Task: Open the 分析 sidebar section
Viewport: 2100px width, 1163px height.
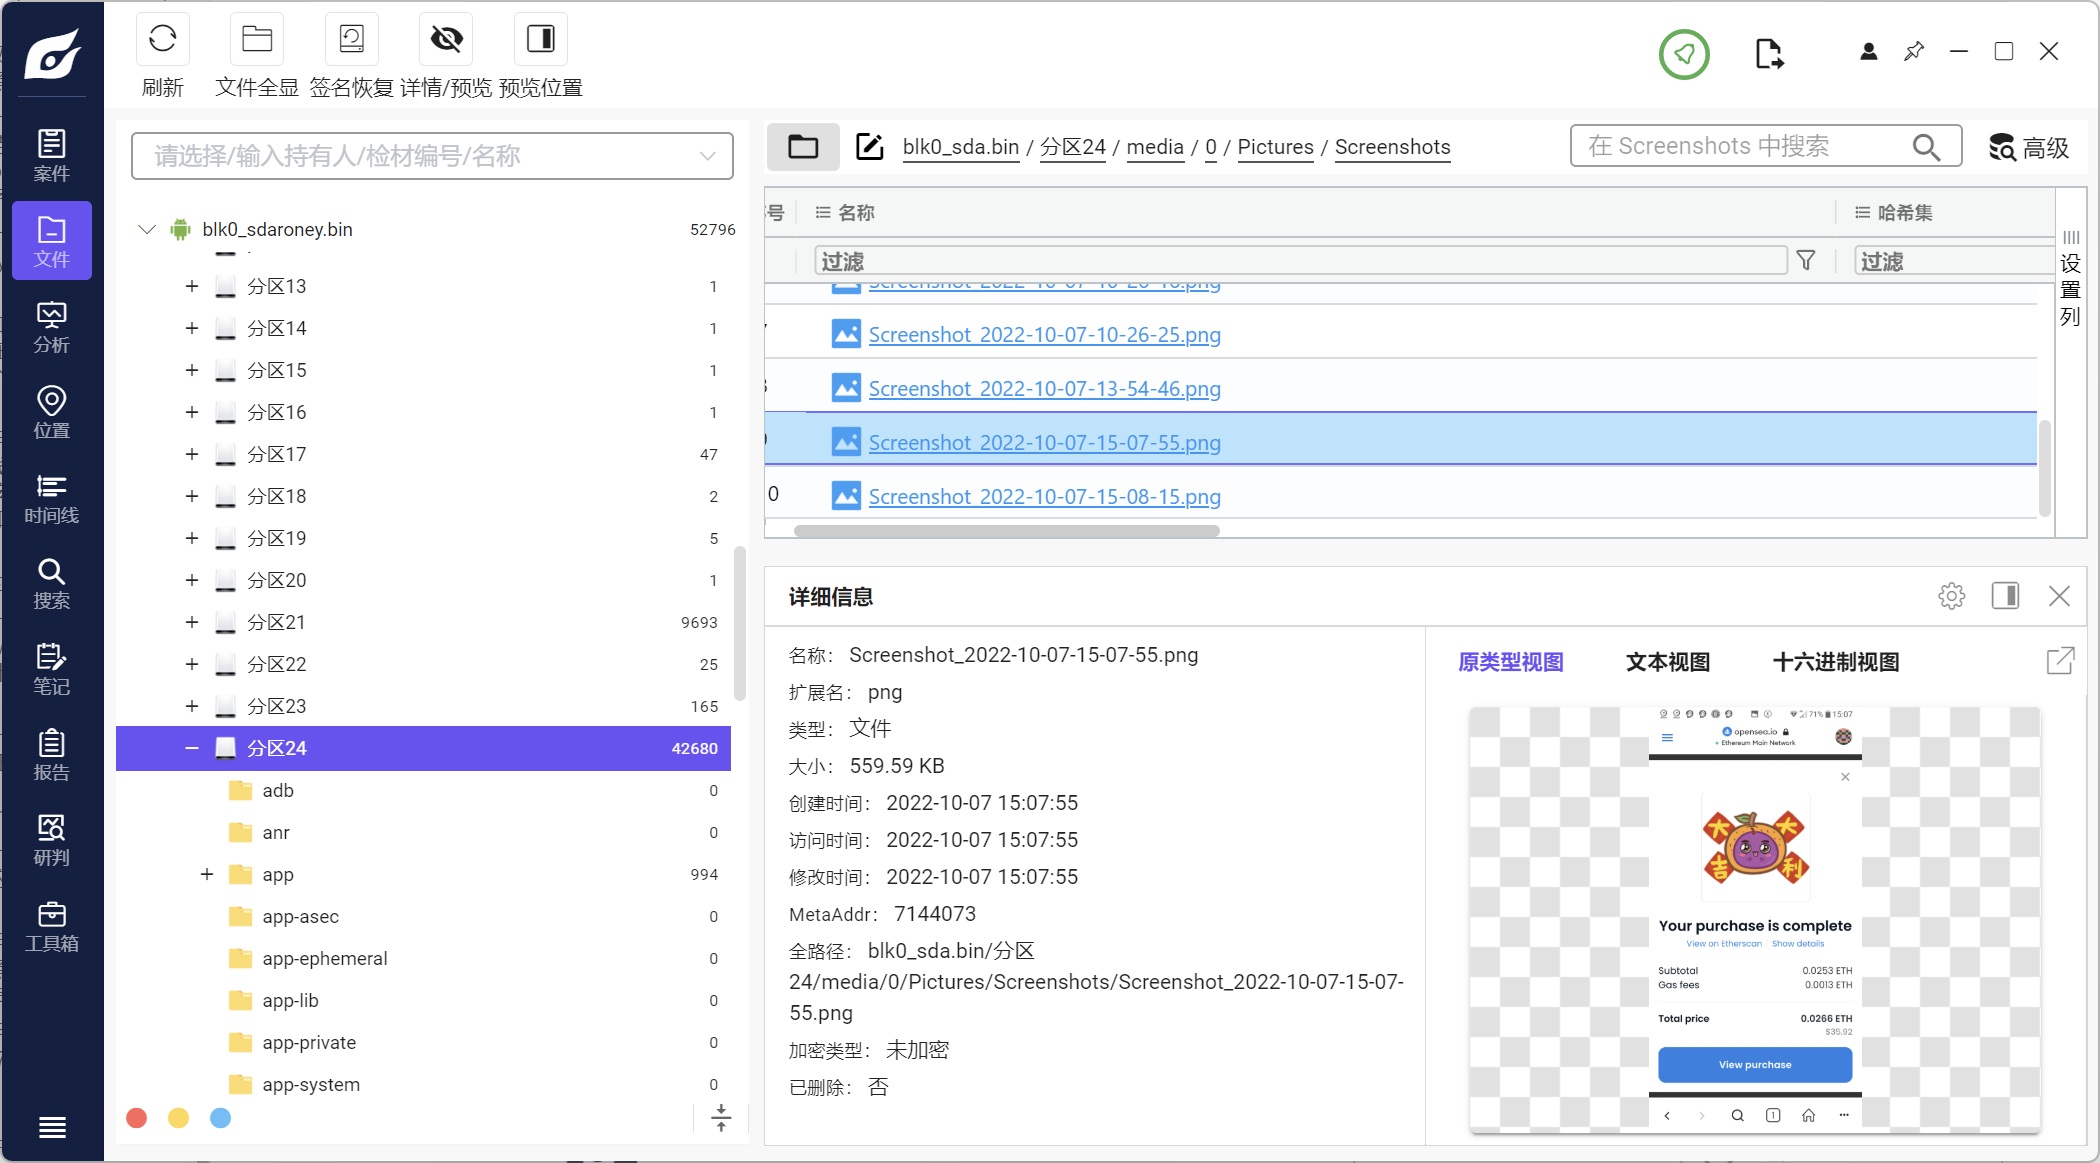Action: pos(52,327)
